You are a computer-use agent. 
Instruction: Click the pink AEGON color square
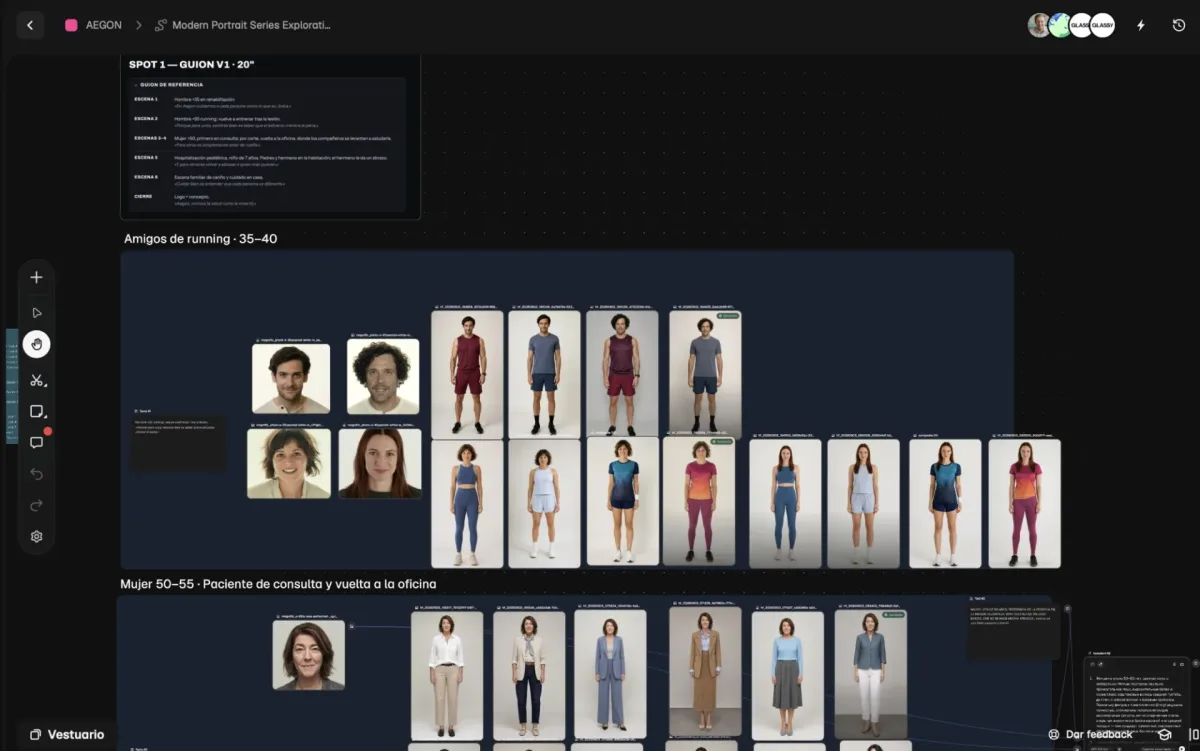pos(71,25)
